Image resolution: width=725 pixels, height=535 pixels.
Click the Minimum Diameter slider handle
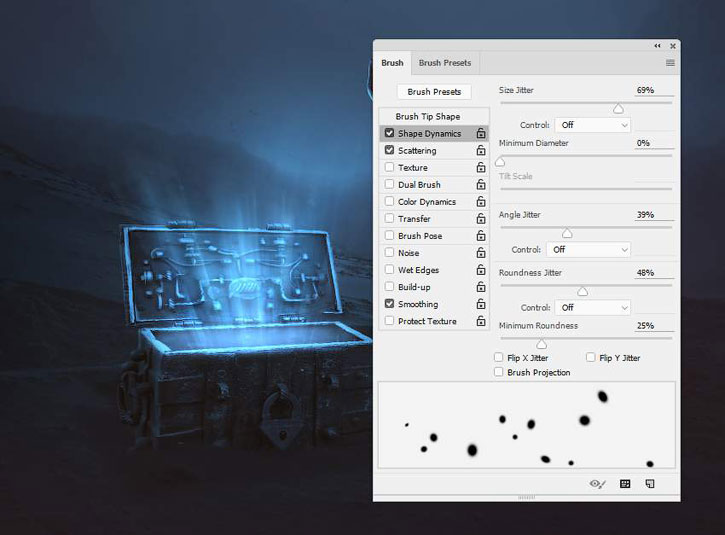[500, 162]
